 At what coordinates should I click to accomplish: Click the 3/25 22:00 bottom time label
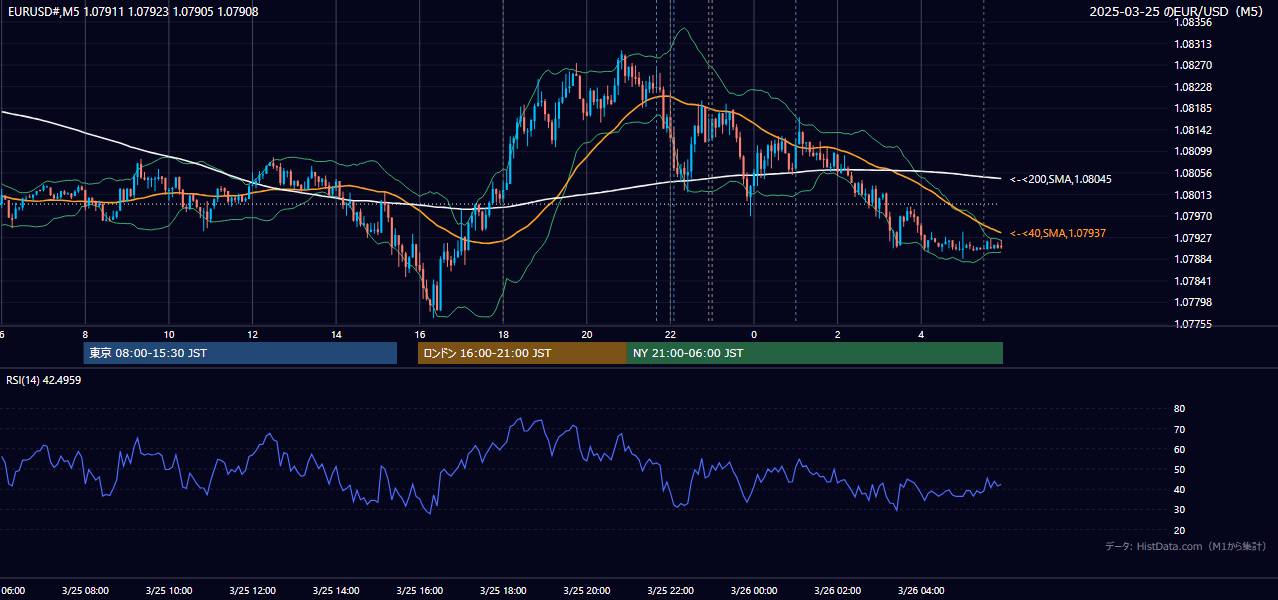(670, 591)
